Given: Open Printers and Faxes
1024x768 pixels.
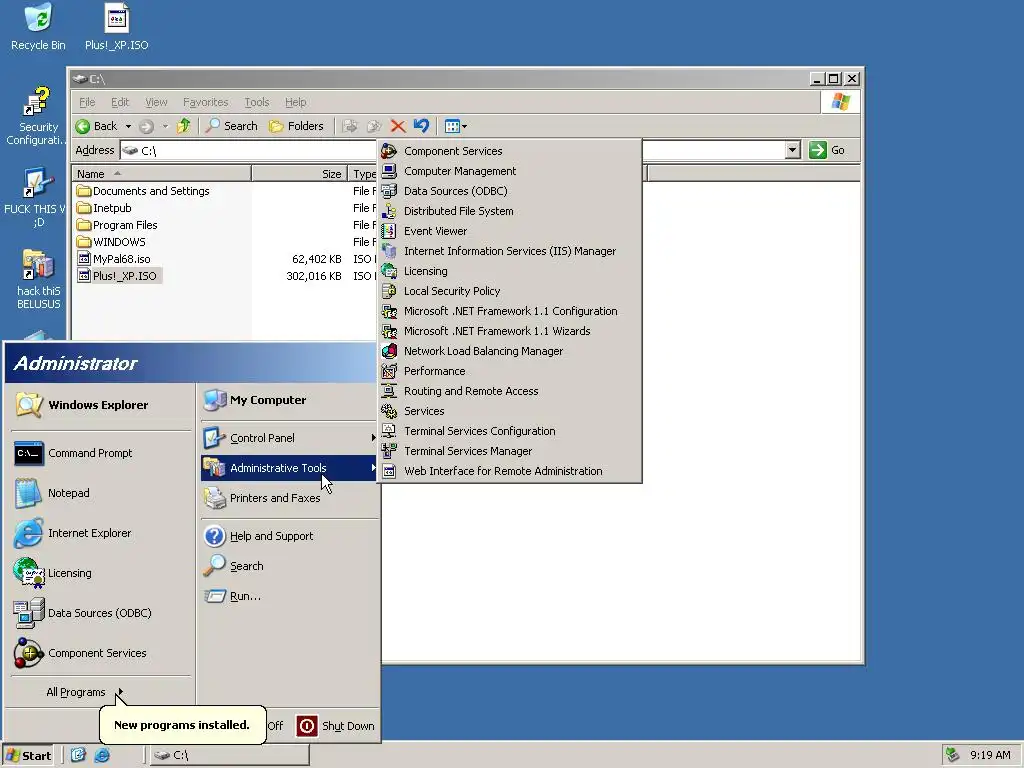Looking at the screenshot, I should 289,498.
